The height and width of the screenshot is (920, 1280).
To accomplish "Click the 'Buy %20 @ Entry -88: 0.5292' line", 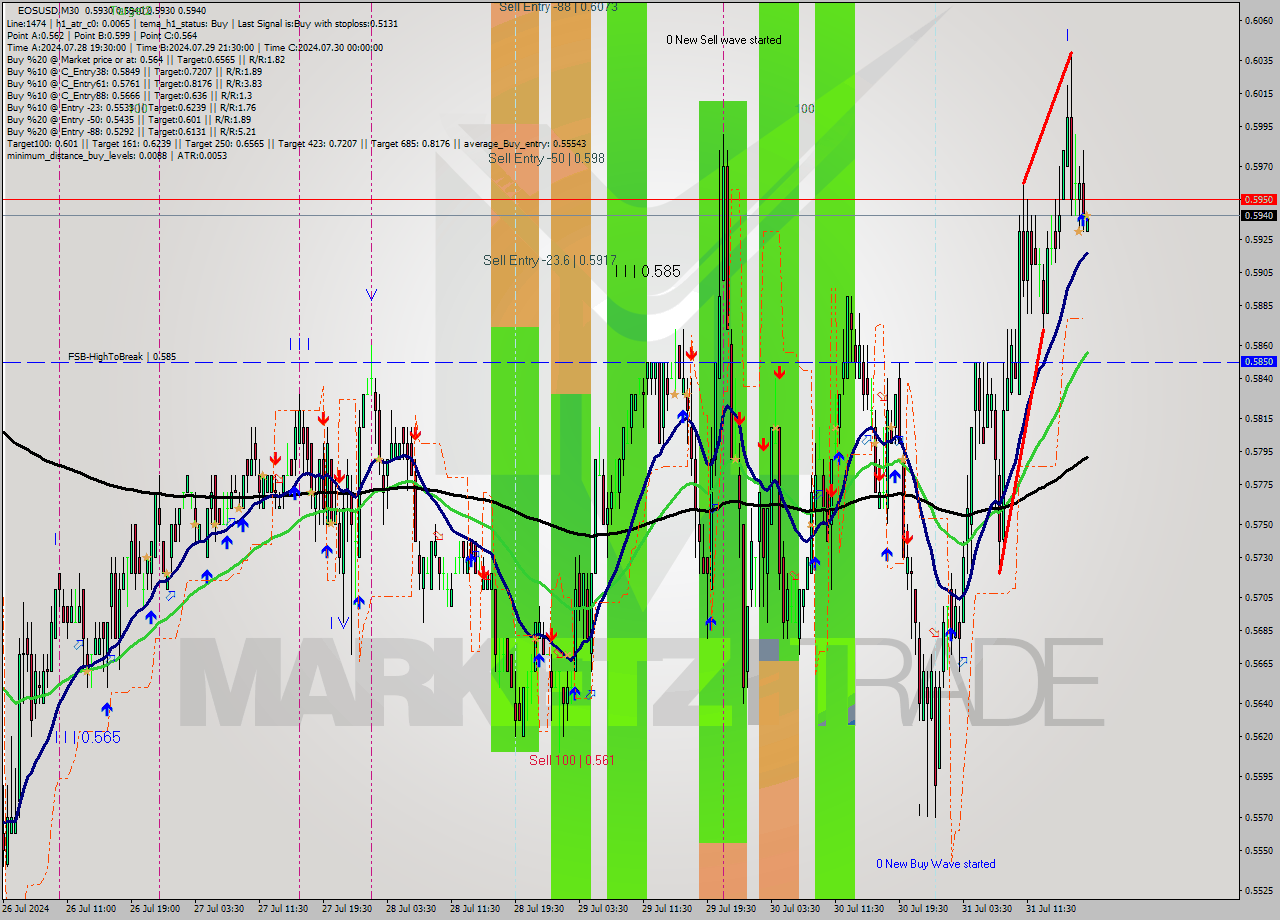I will (x=131, y=131).
